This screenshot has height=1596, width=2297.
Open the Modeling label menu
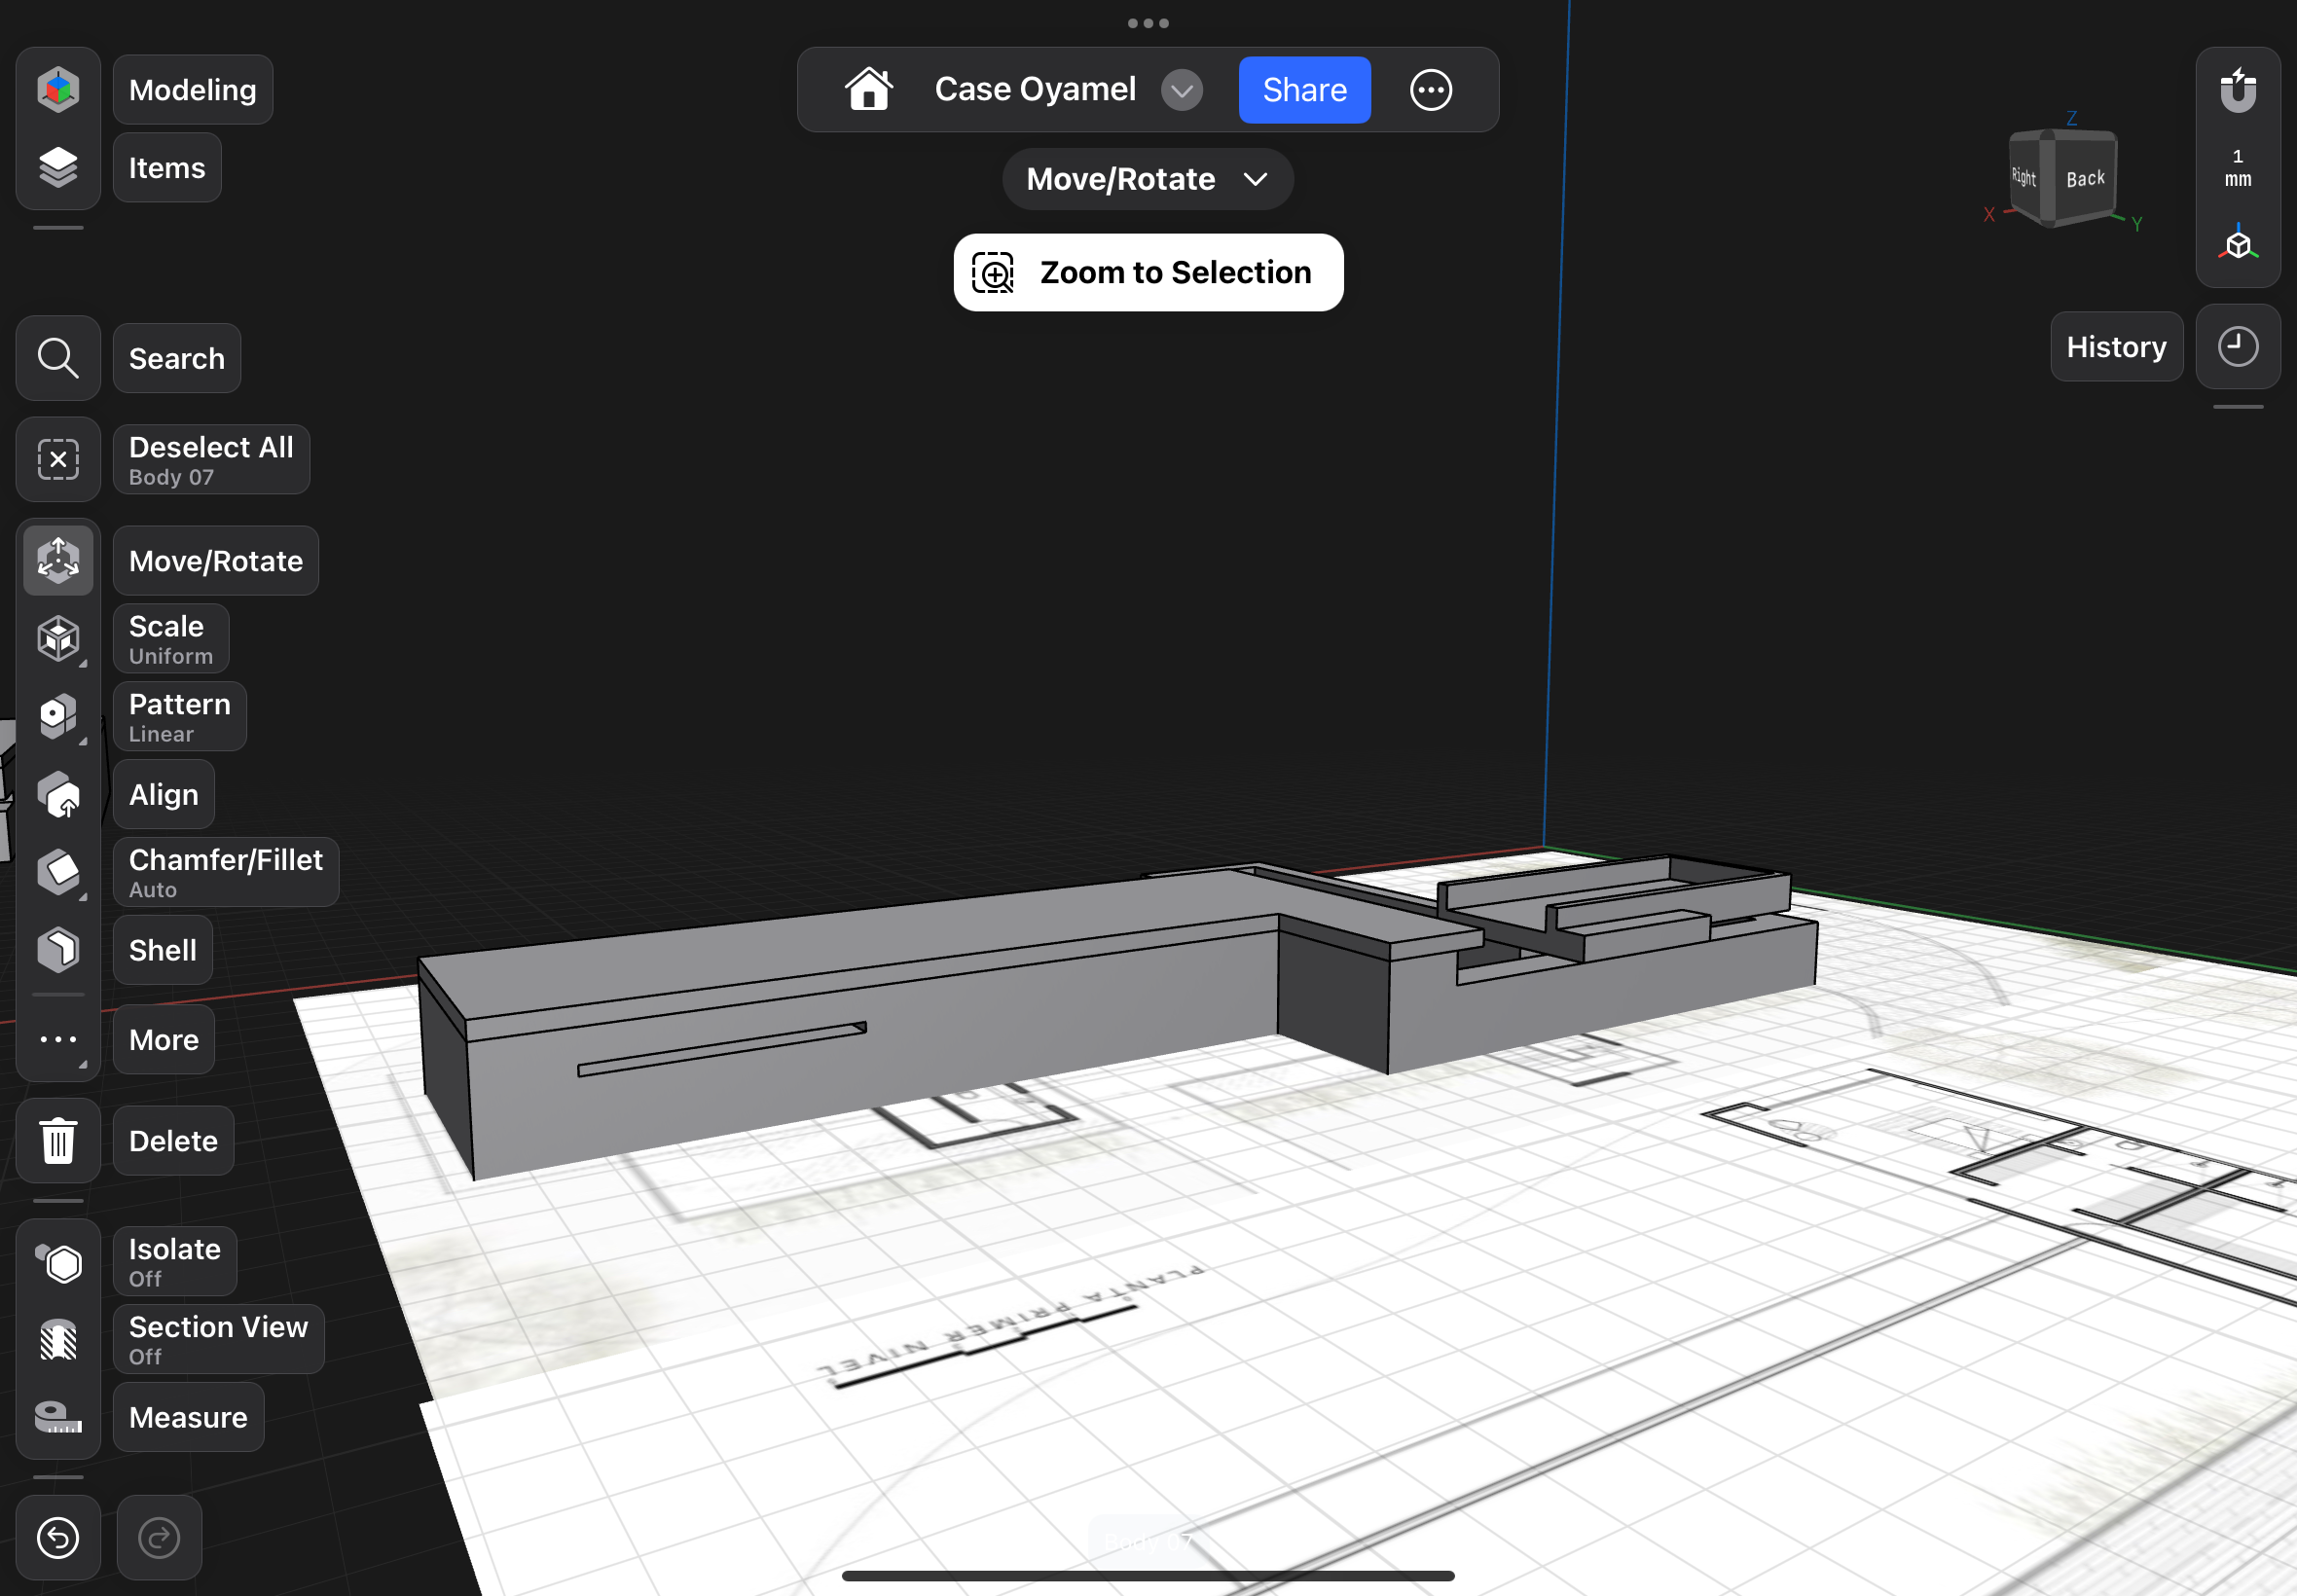point(193,90)
